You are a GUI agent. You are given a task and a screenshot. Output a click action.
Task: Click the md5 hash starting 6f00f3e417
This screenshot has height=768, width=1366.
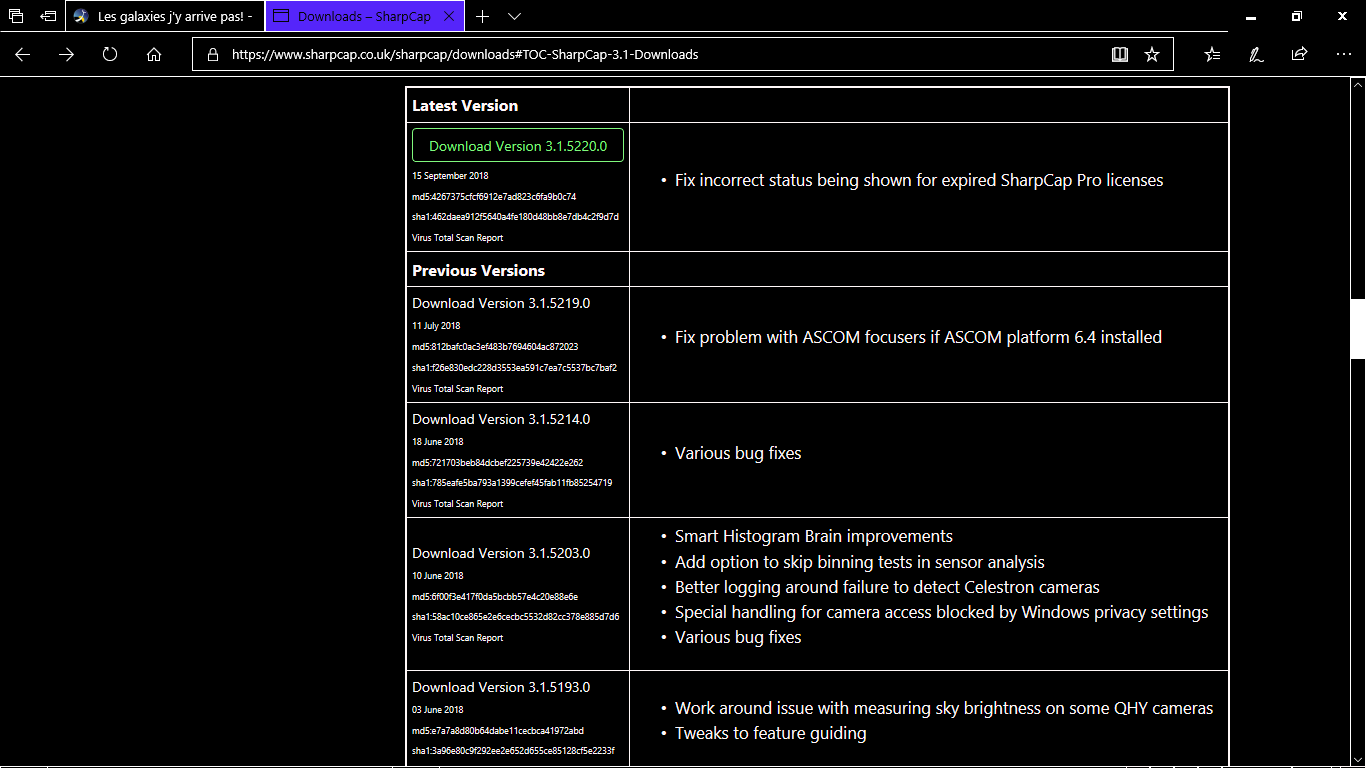coord(495,597)
